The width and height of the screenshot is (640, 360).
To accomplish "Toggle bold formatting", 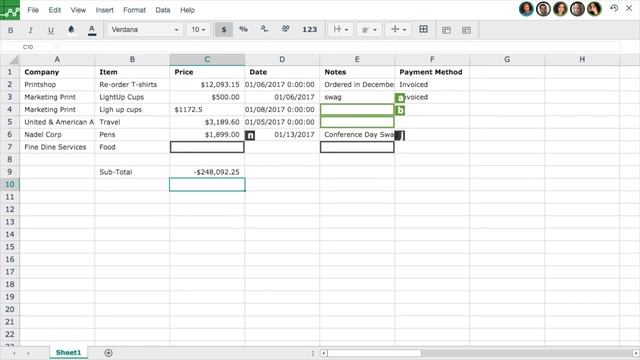I will pos(11,30).
